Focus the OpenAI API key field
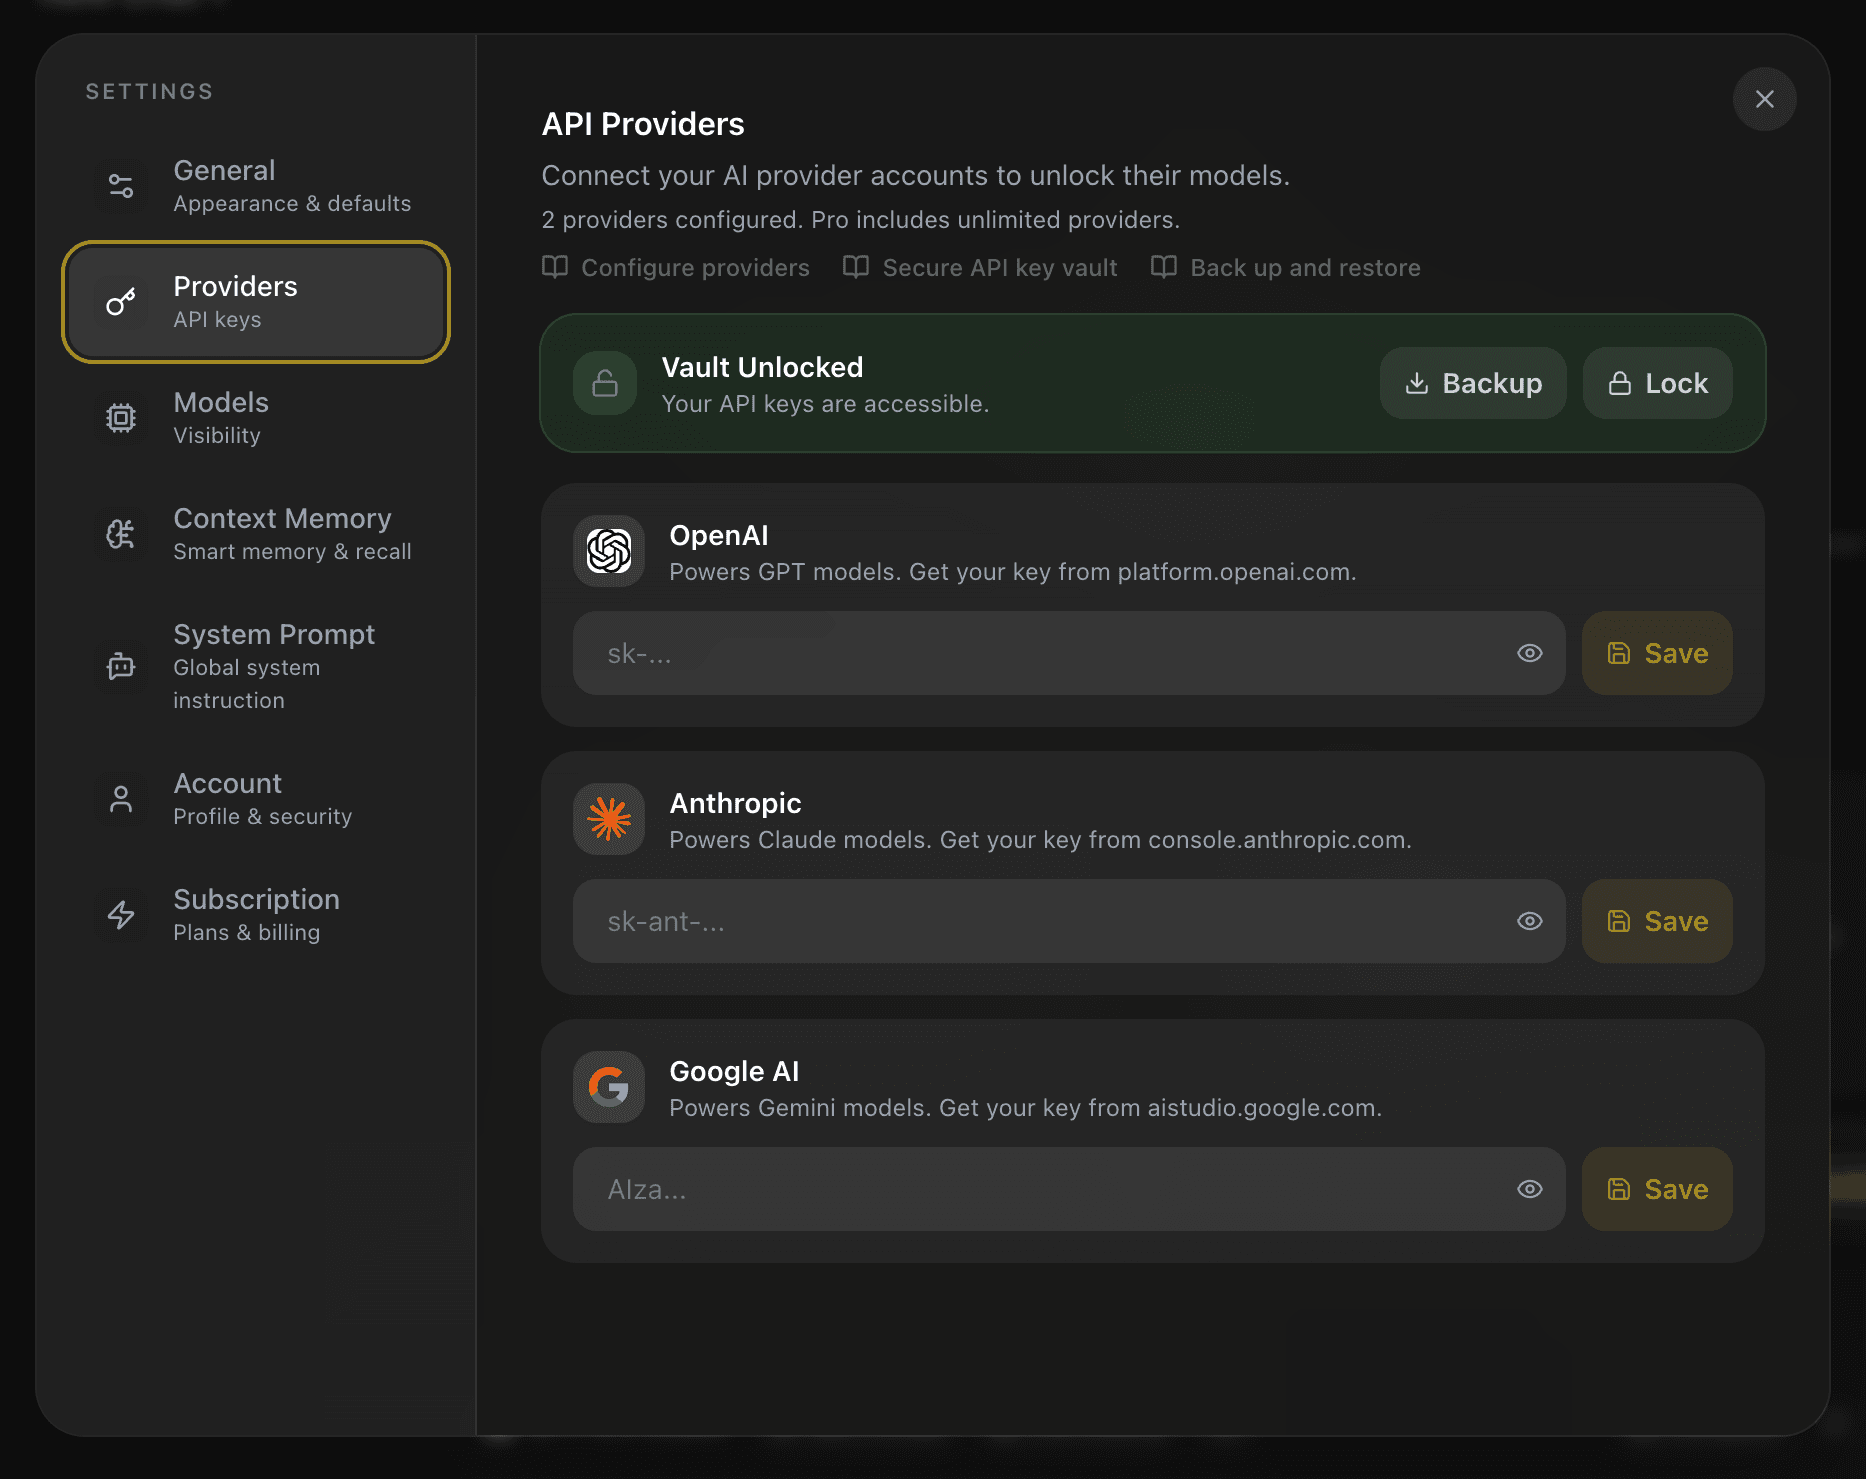 coord(1069,653)
